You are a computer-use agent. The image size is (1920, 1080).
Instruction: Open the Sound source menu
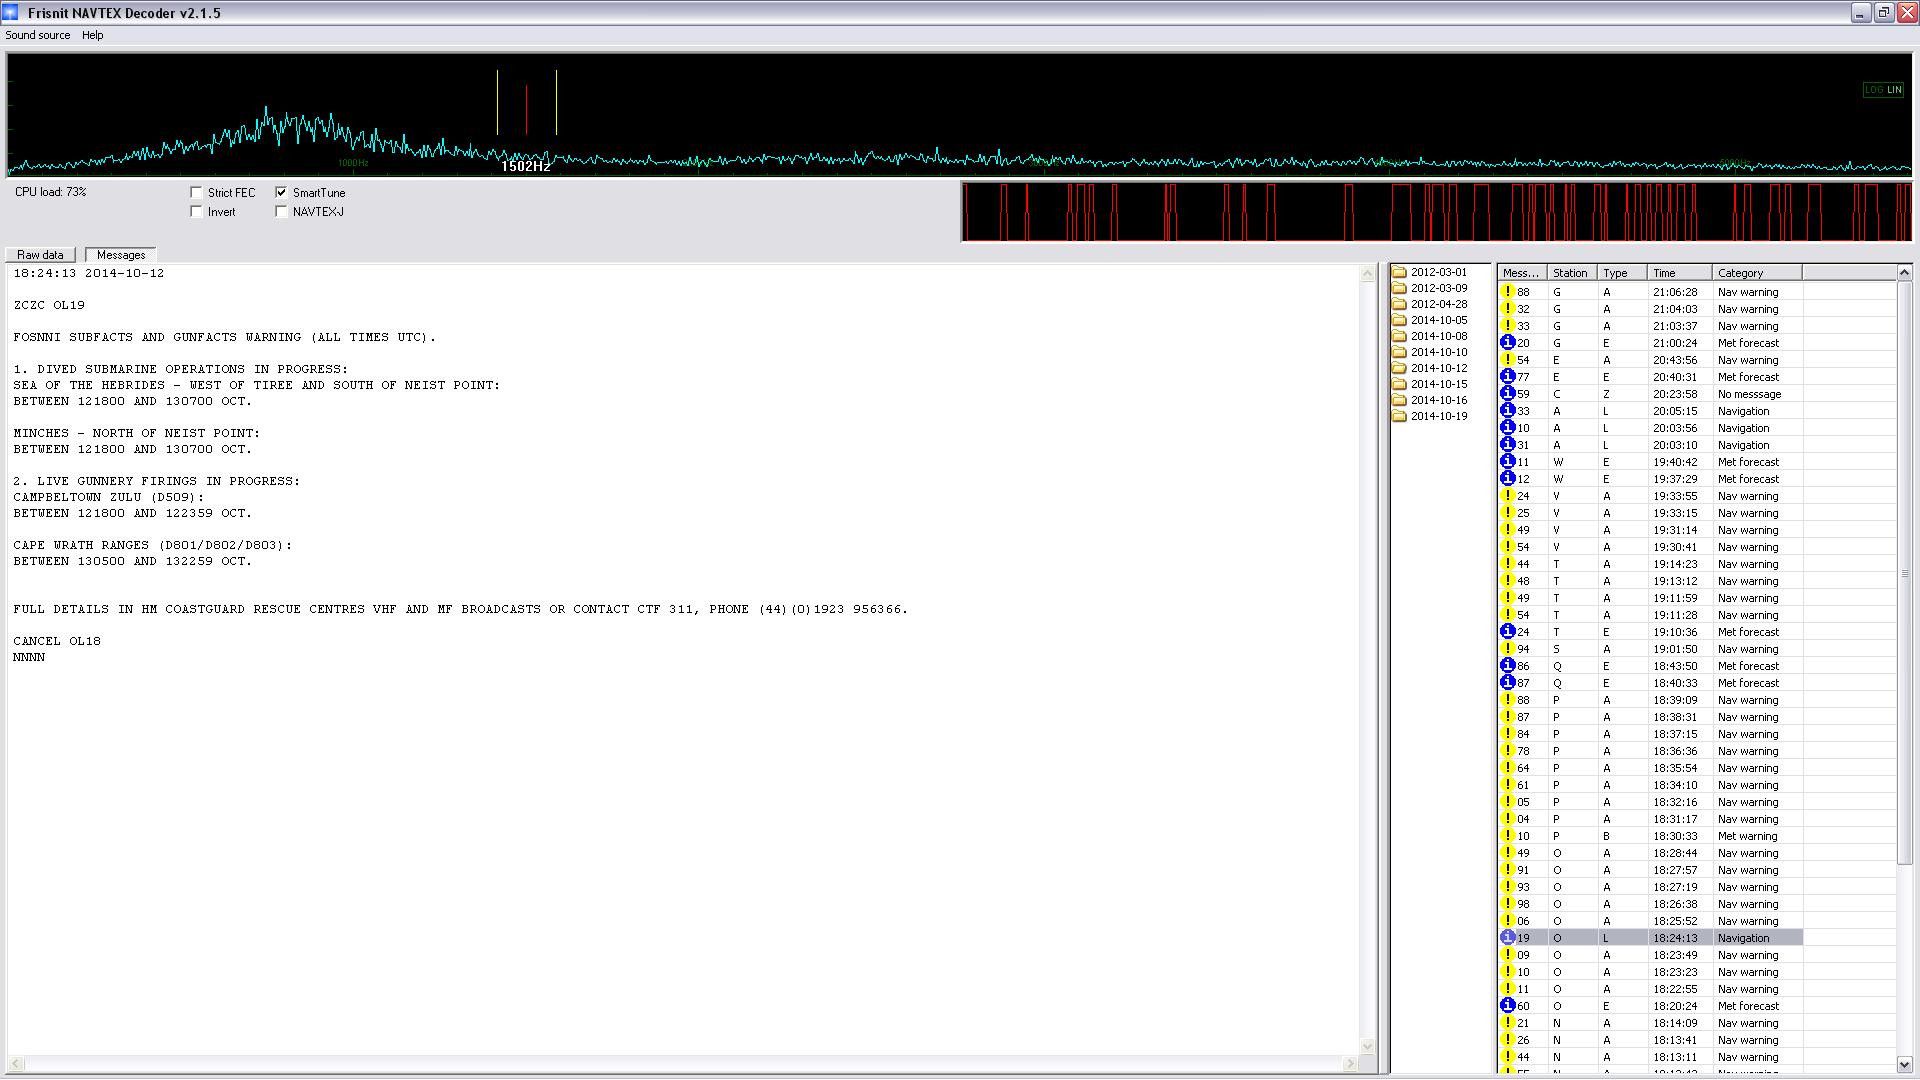pyautogui.click(x=38, y=35)
